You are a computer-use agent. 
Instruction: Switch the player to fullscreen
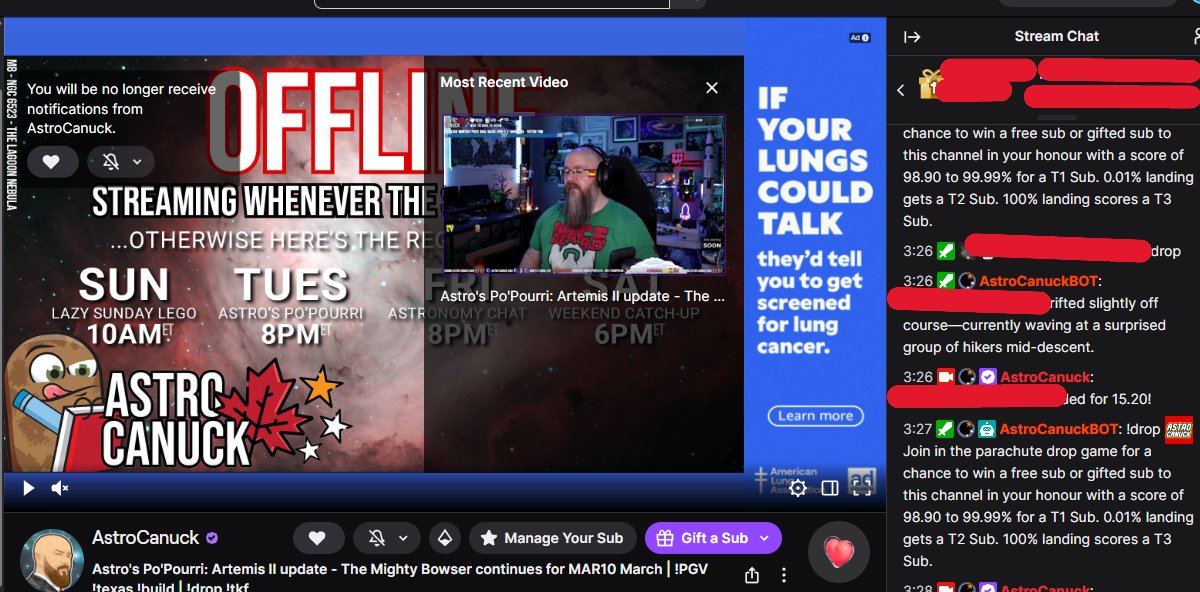pyautogui.click(x=862, y=488)
